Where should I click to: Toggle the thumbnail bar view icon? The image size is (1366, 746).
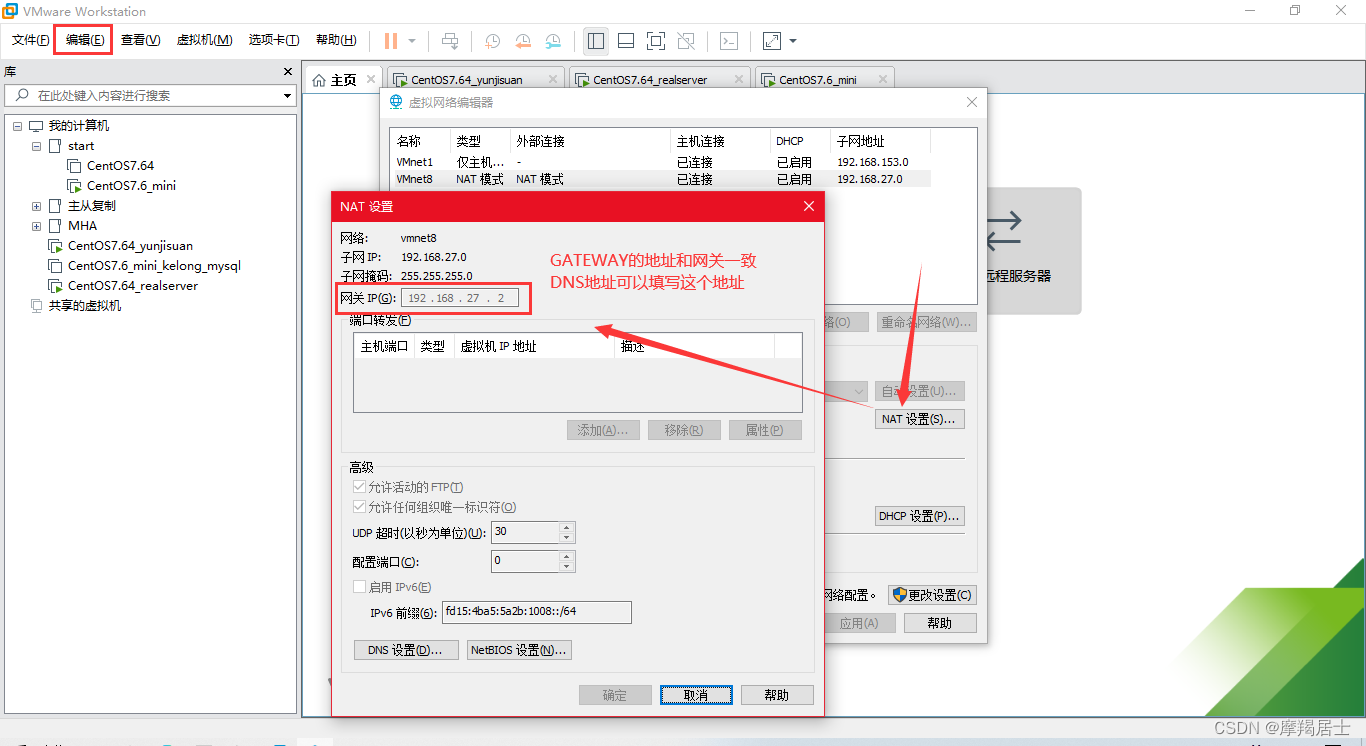(x=626, y=41)
